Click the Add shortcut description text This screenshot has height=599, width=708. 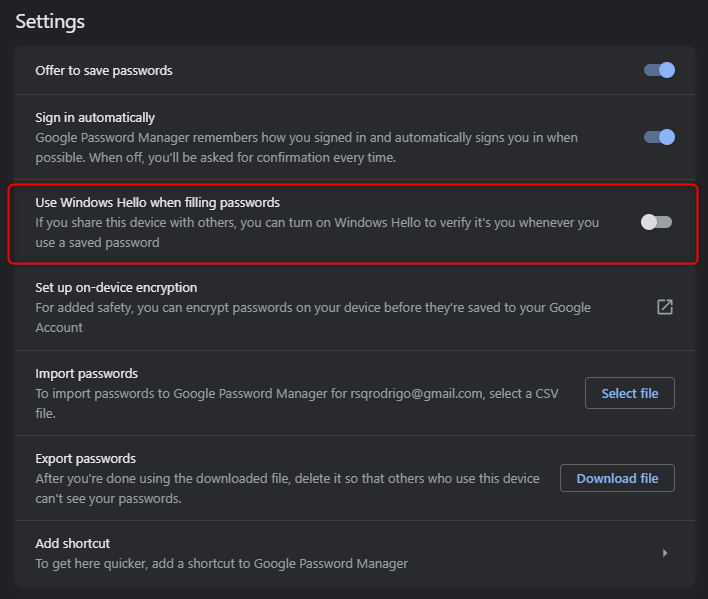222,563
